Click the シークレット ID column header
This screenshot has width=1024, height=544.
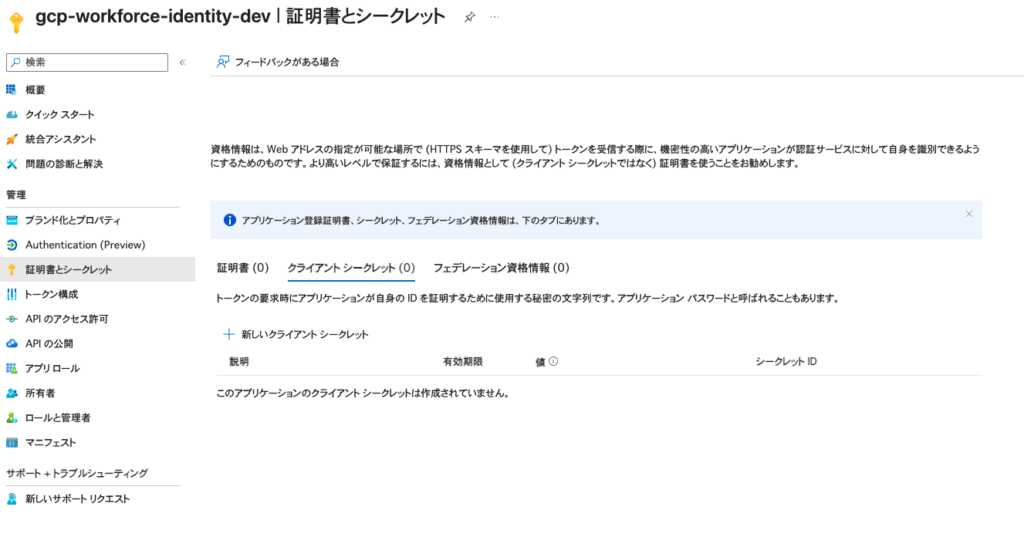point(786,362)
